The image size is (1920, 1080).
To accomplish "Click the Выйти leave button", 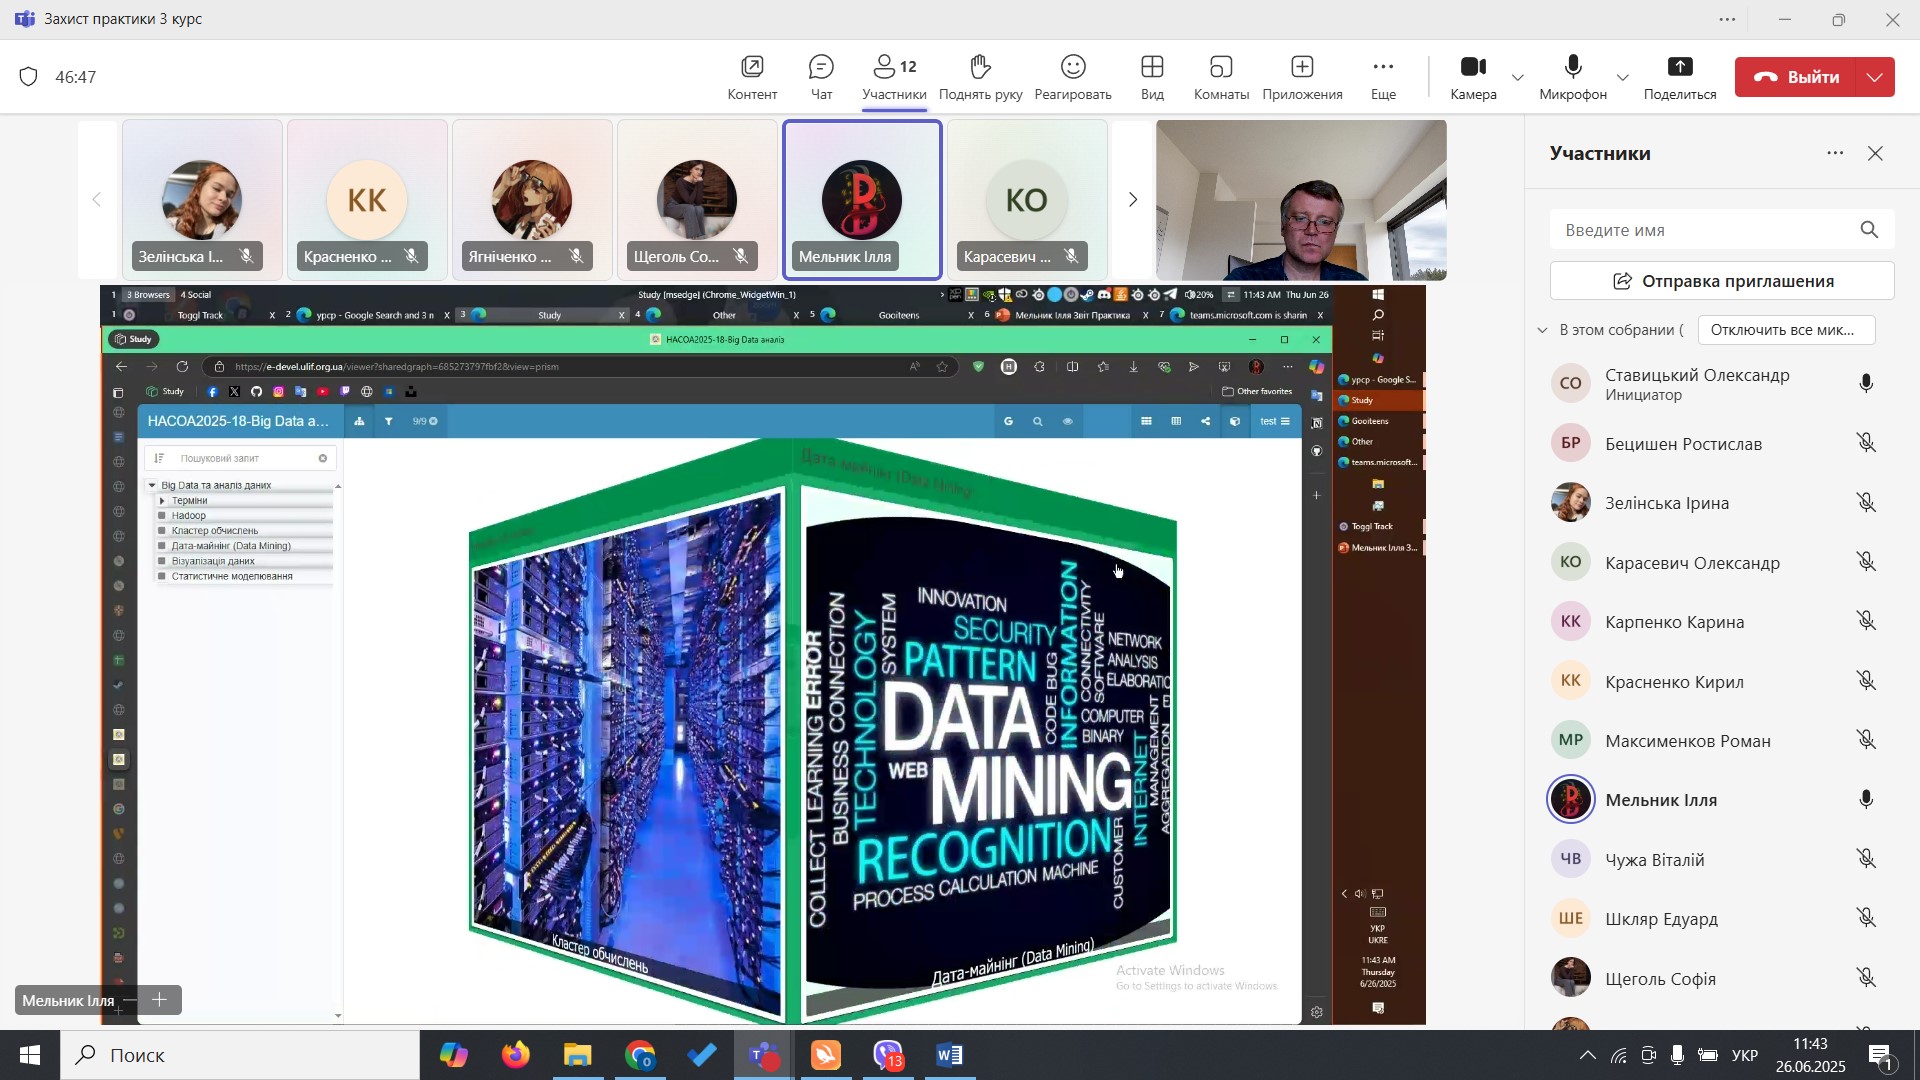I will click(1797, 77).
